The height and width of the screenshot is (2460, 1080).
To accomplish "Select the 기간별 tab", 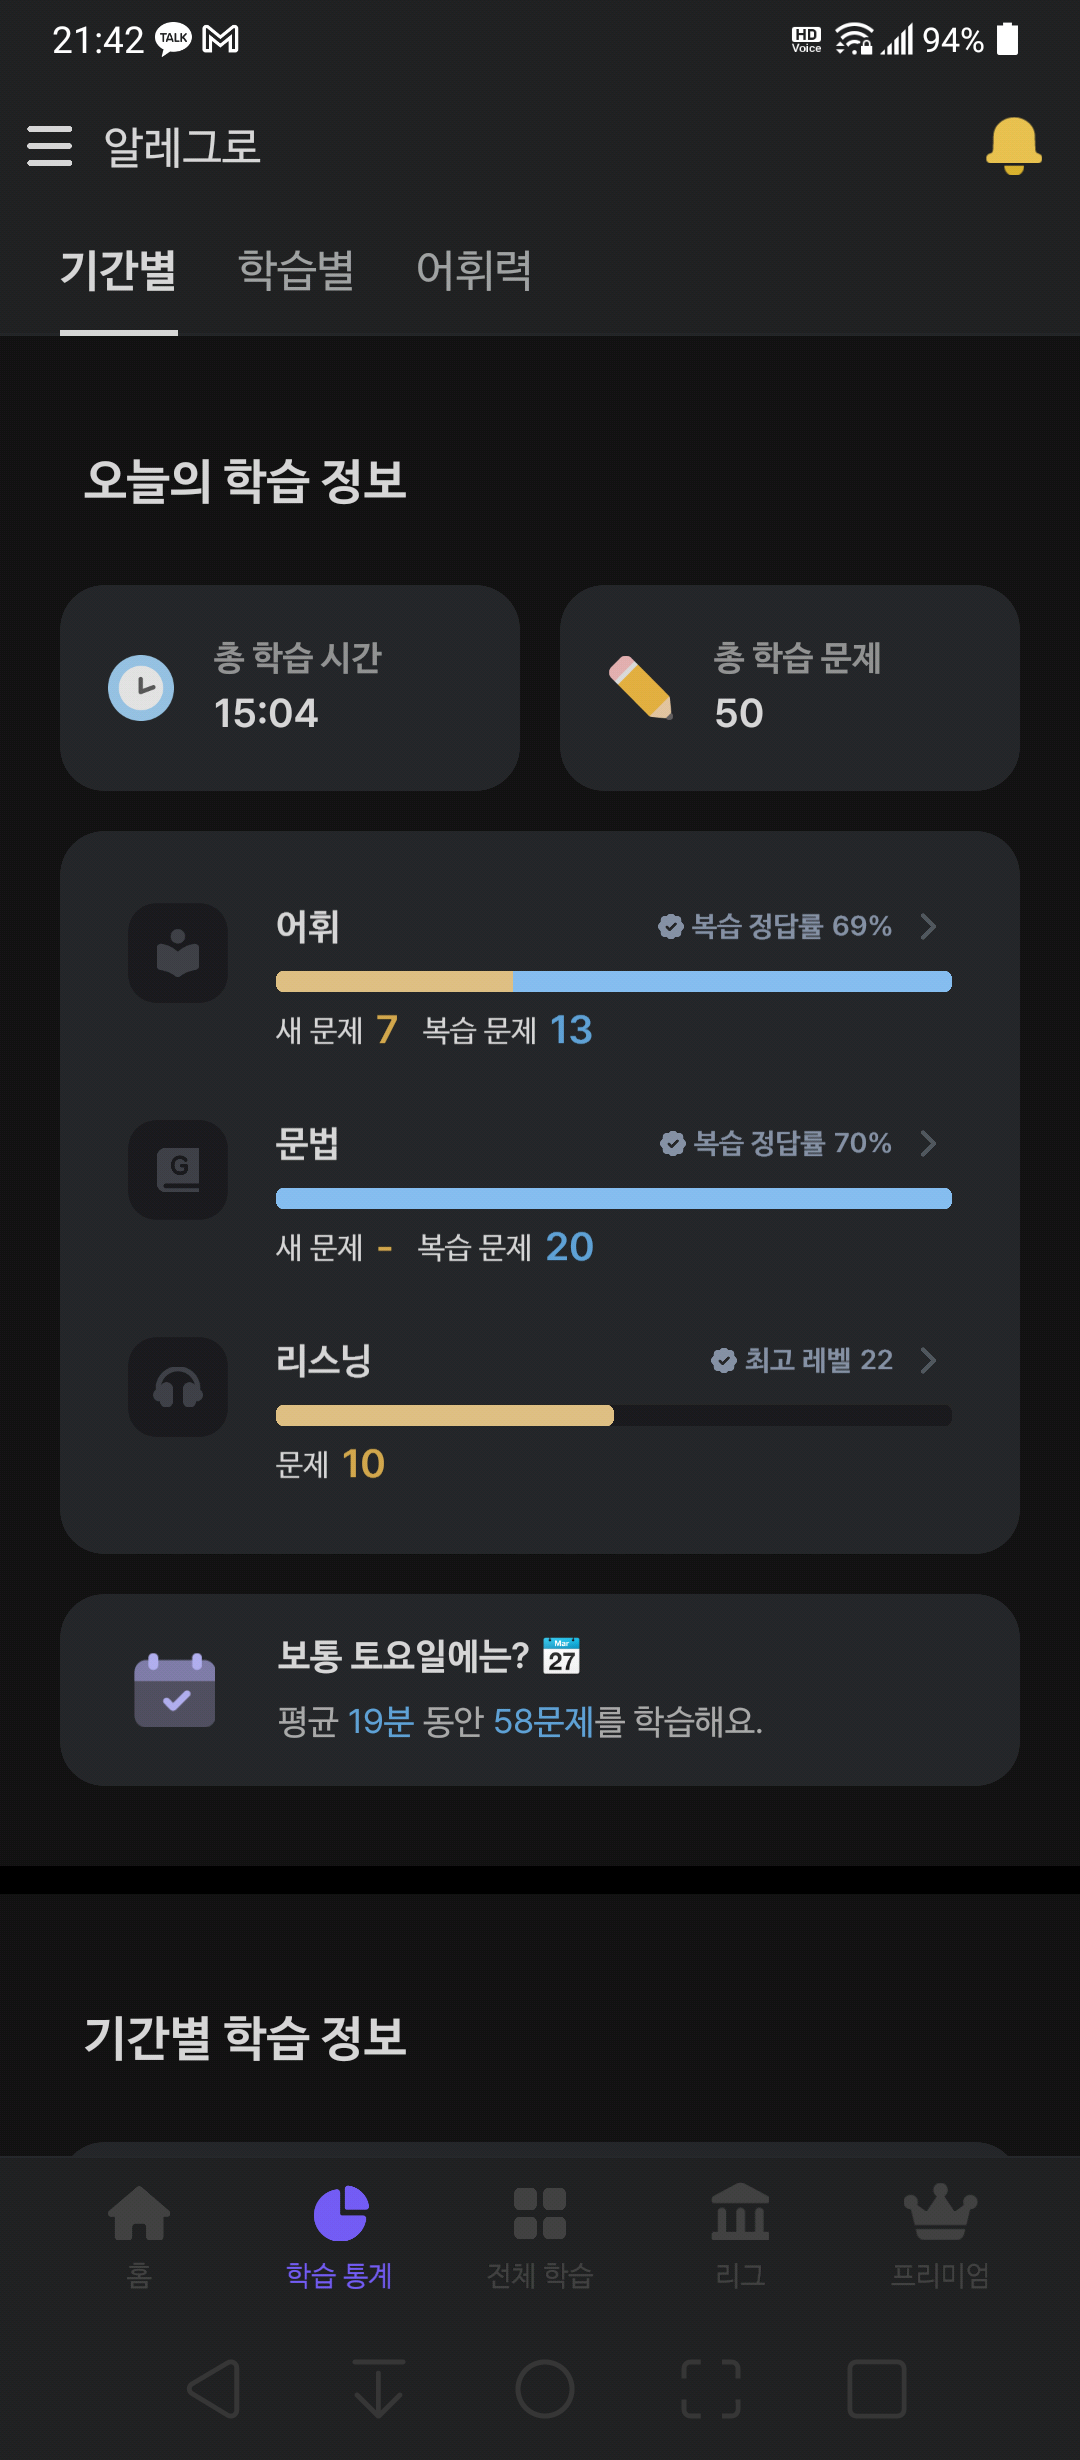I will click(x=118, y=271).
